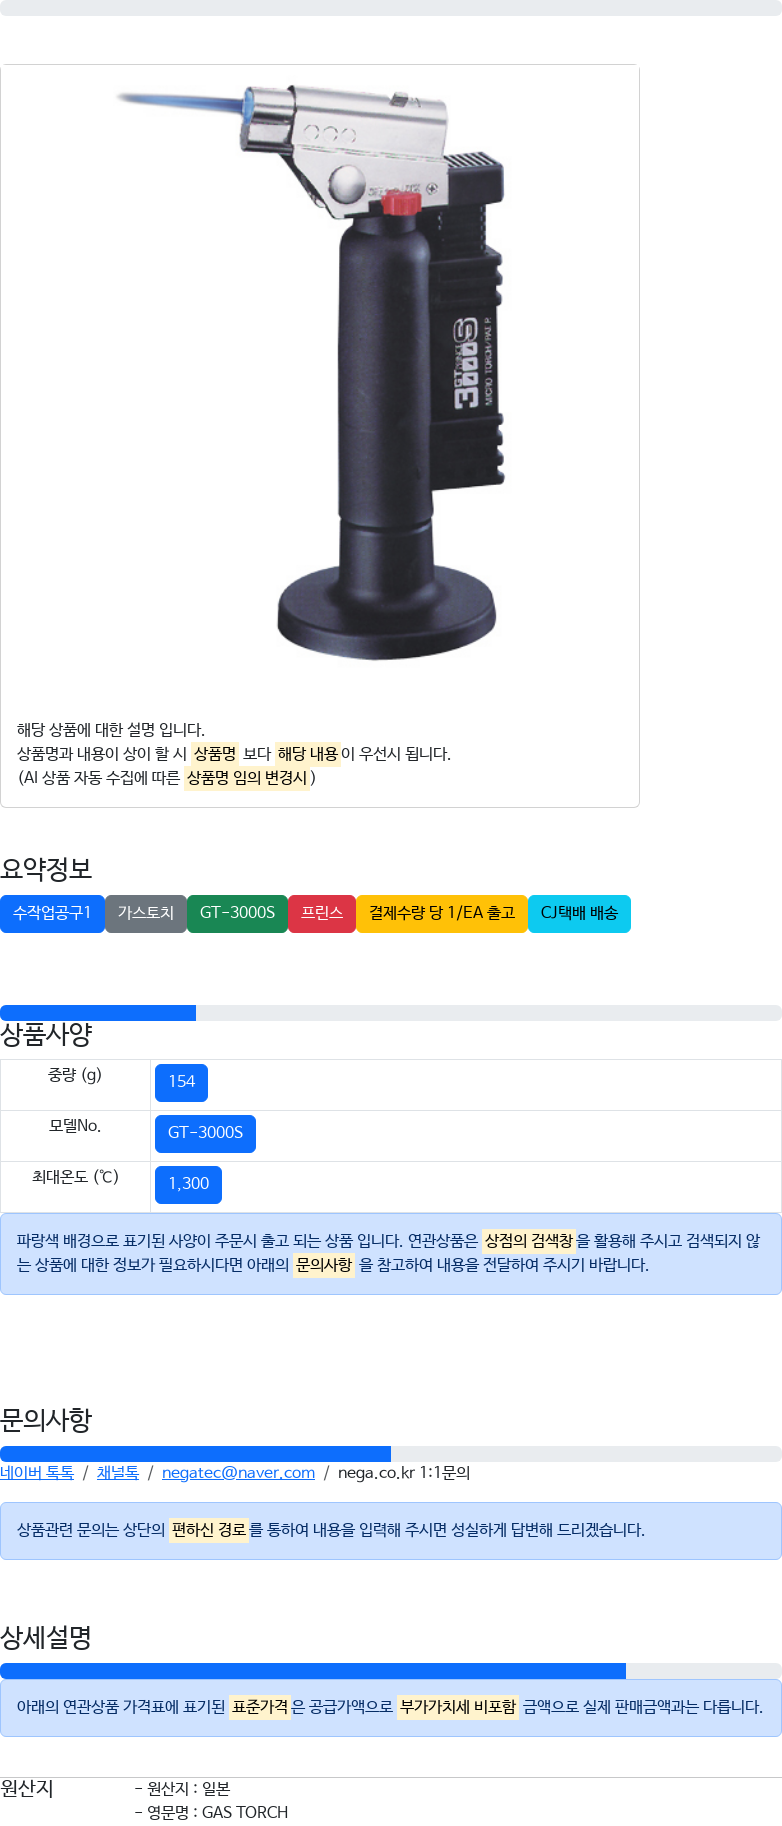The width and height of the screenshot is (782, 1826).
Task: Select the 가스토치 gray tag
Action: (x=146, y=913)
